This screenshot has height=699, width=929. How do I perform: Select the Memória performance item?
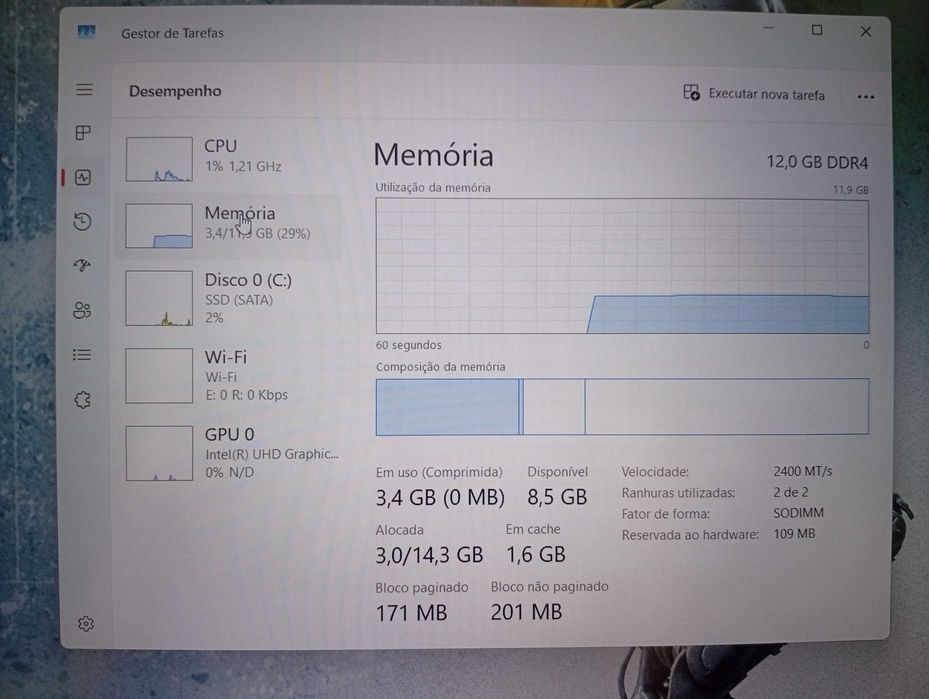click(x=229, y=226)
